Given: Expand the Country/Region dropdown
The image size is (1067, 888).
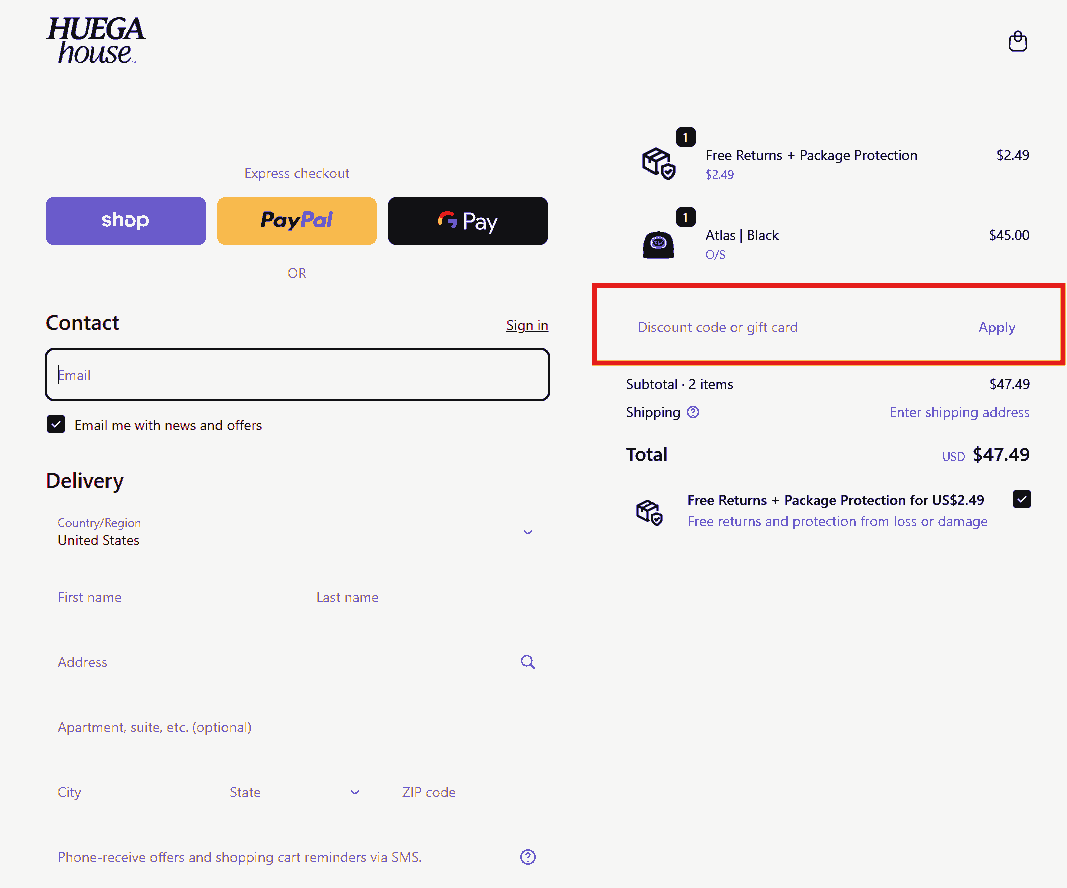Looking at the screenshot, I should (297, 532).
